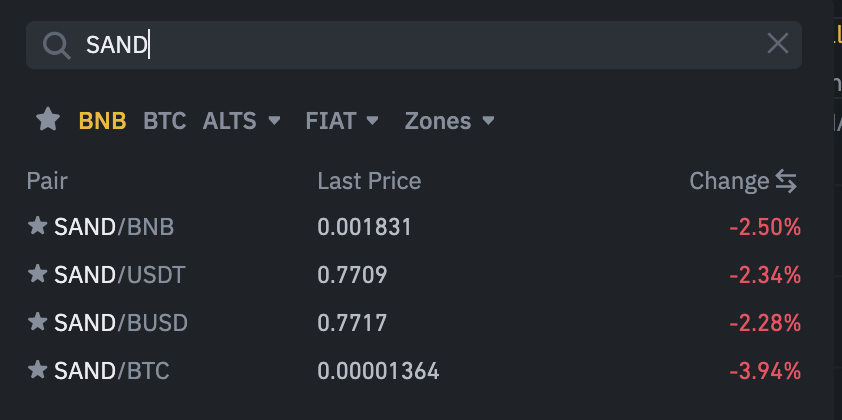
Task: Favorite the SAND/USDT pair star
Action: [x=38, y=274]
